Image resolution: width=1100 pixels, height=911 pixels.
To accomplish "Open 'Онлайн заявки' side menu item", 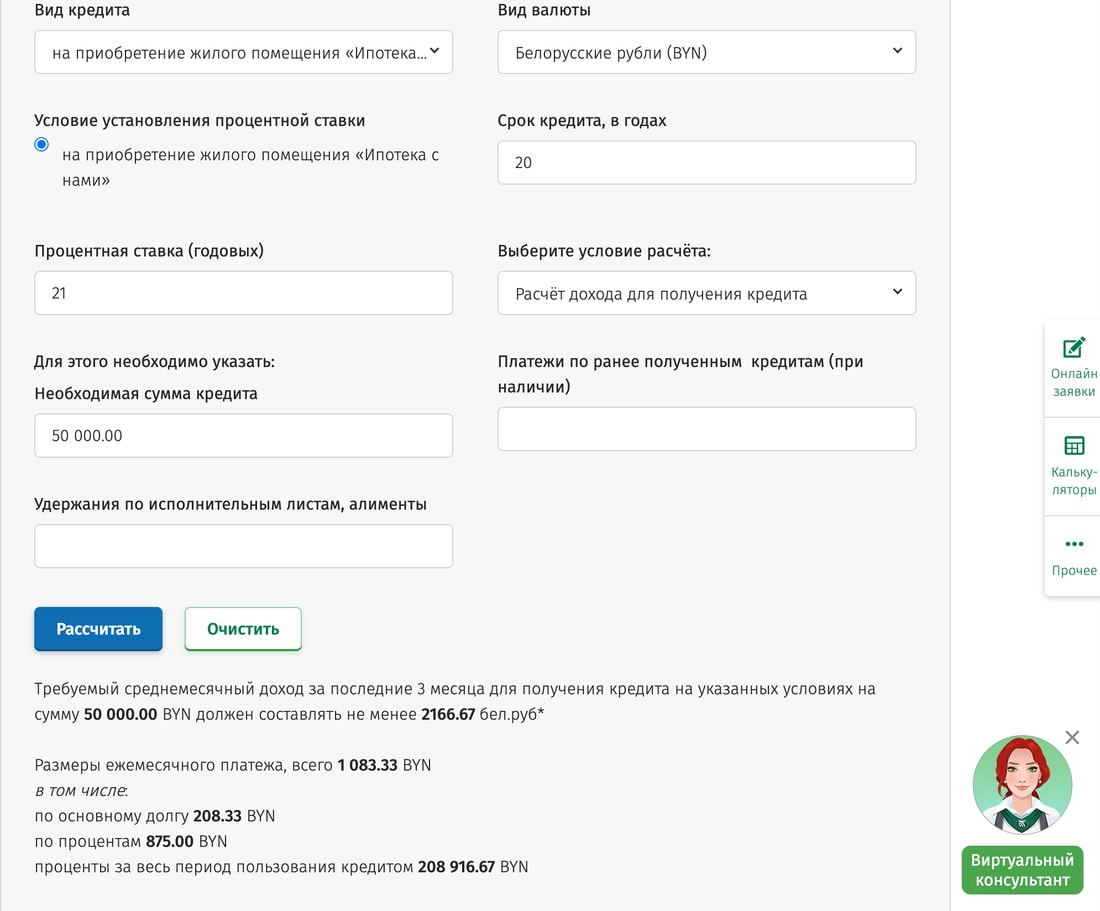I will [1074, 382].
